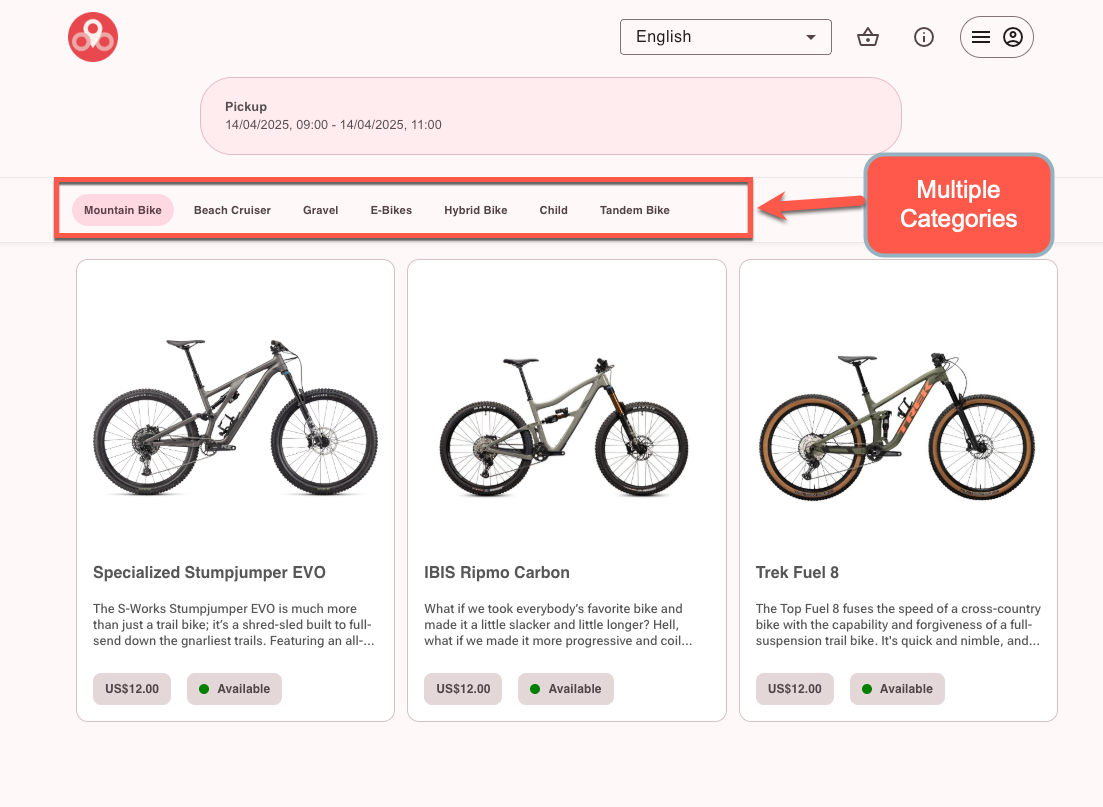Click the IBIS Ripmo Carbon description text
The height and width of the screenshot is (807, 1103).
point(559,625)
